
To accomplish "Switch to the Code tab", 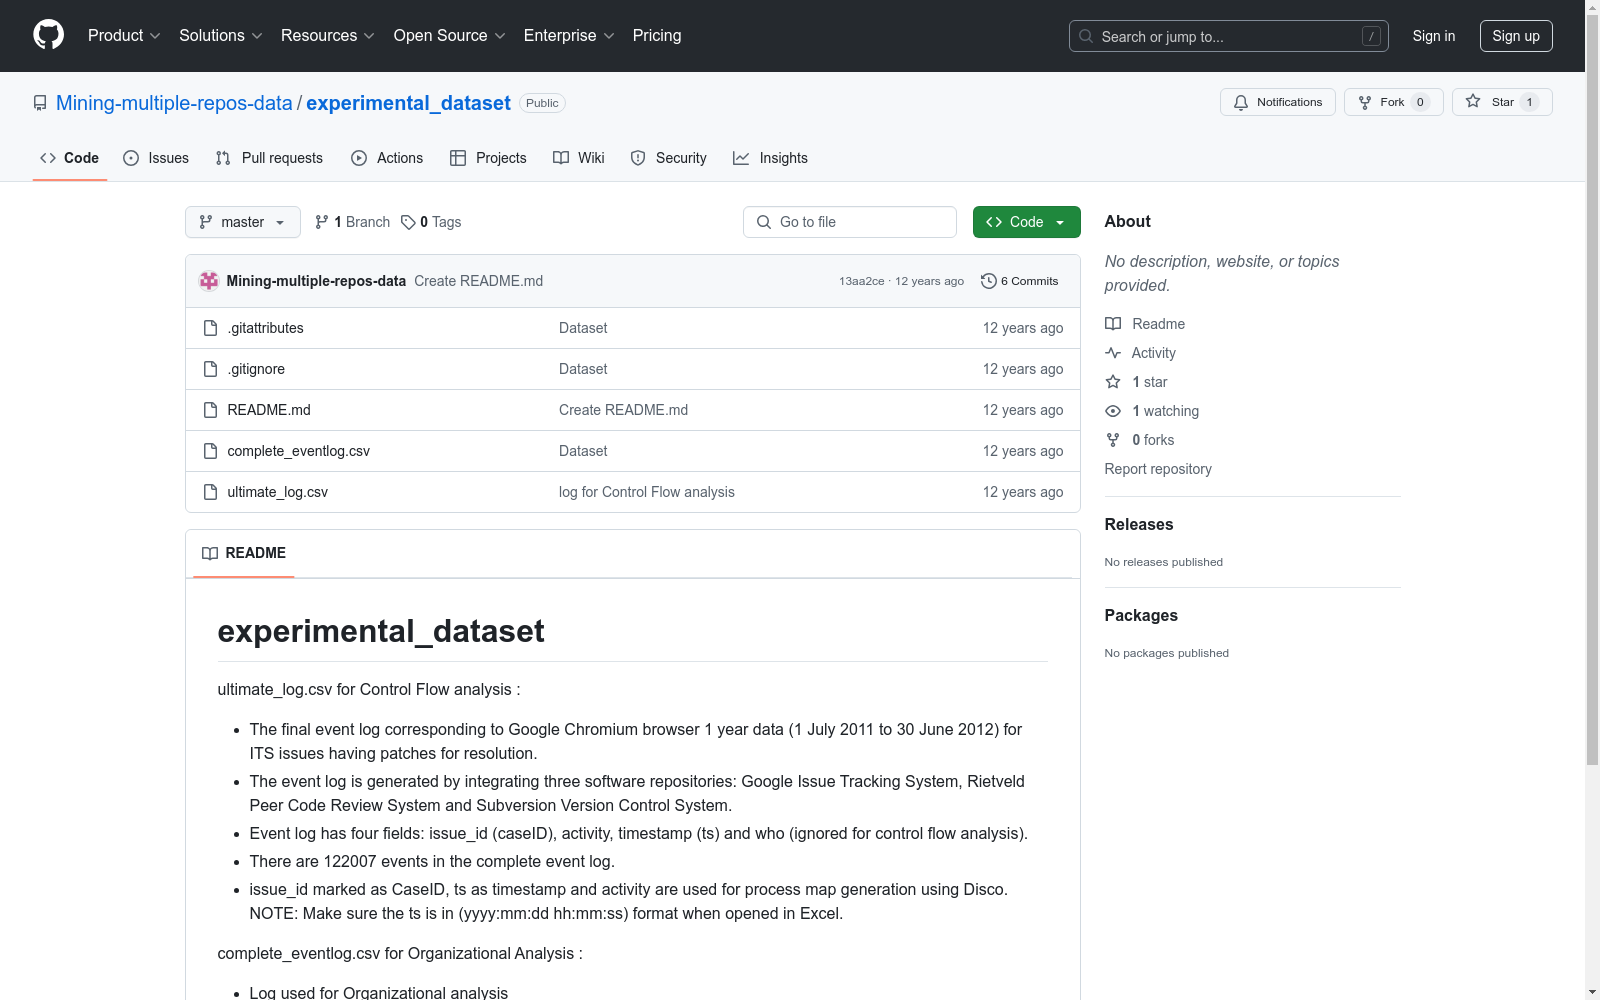I will pyautogui.click(x=70, y=158).
